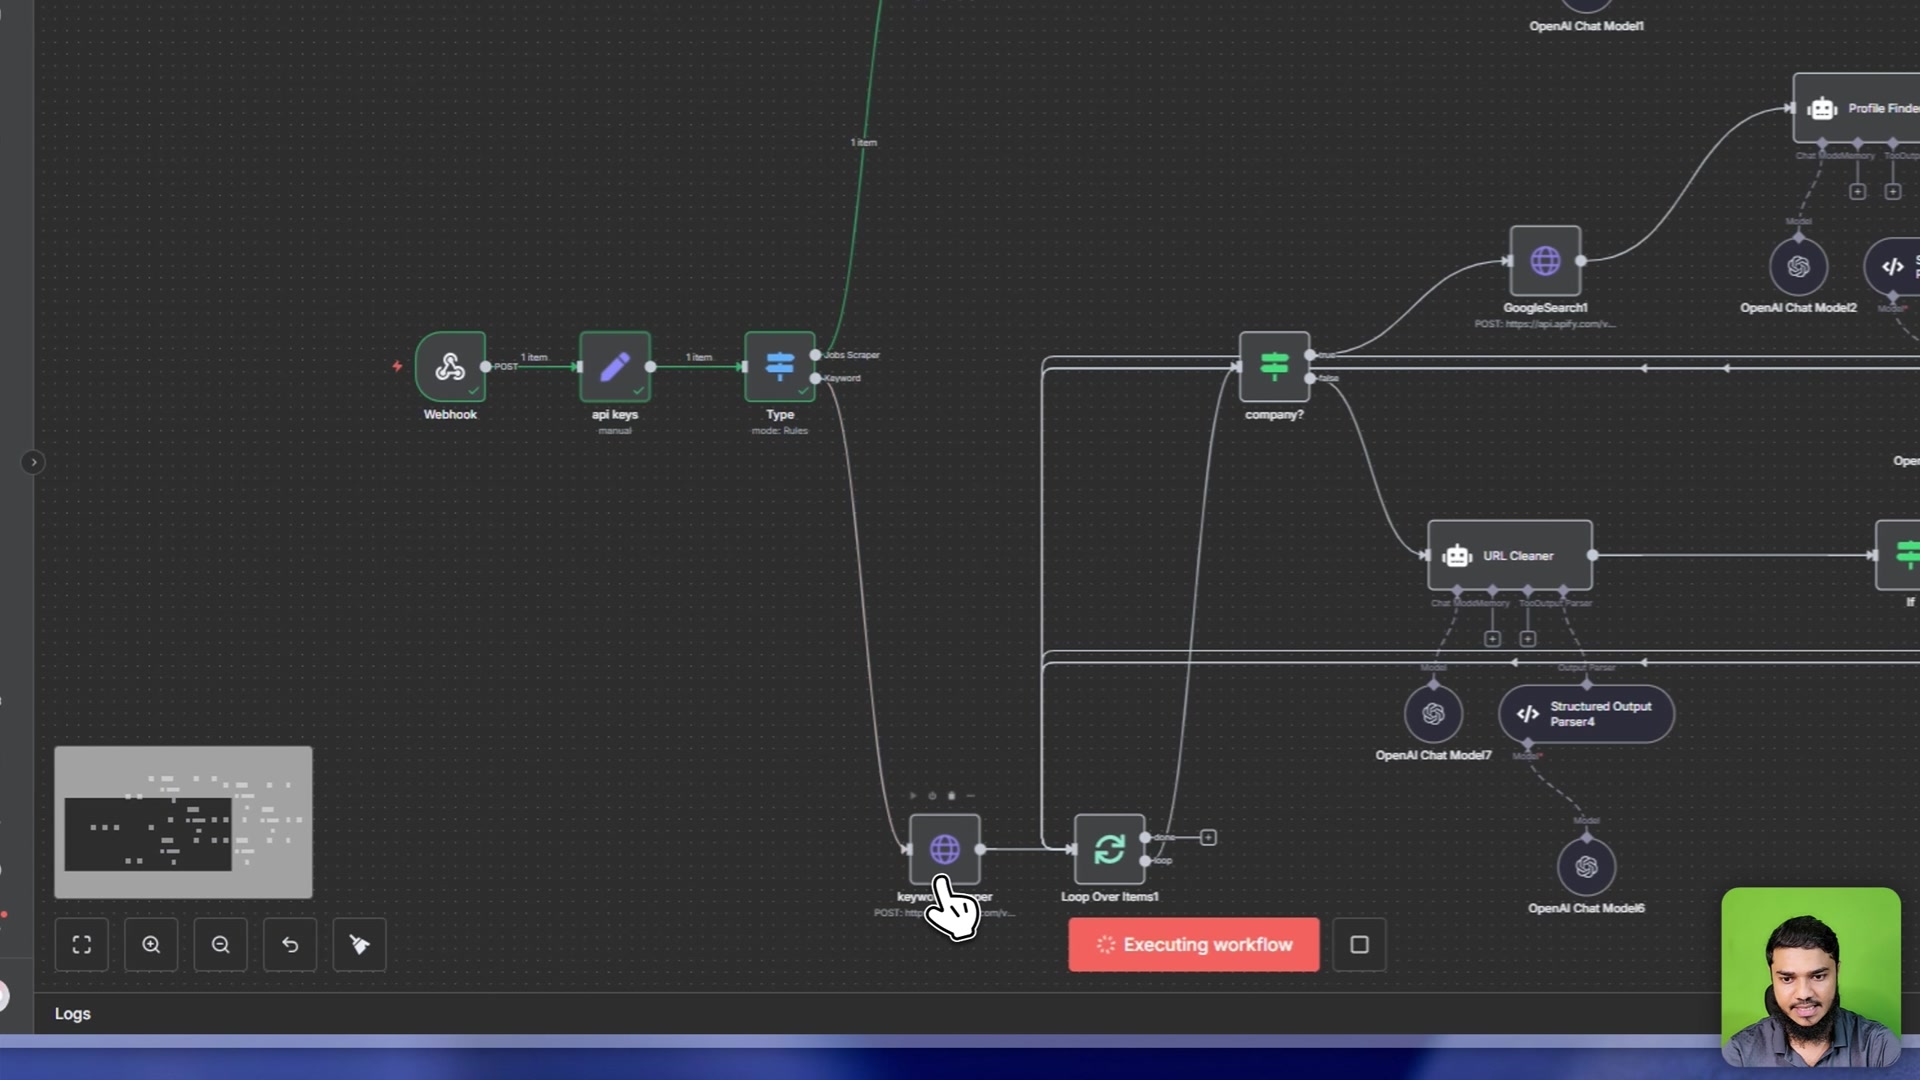
Task: Open the Logs panel
Action: pos(72,1013)
